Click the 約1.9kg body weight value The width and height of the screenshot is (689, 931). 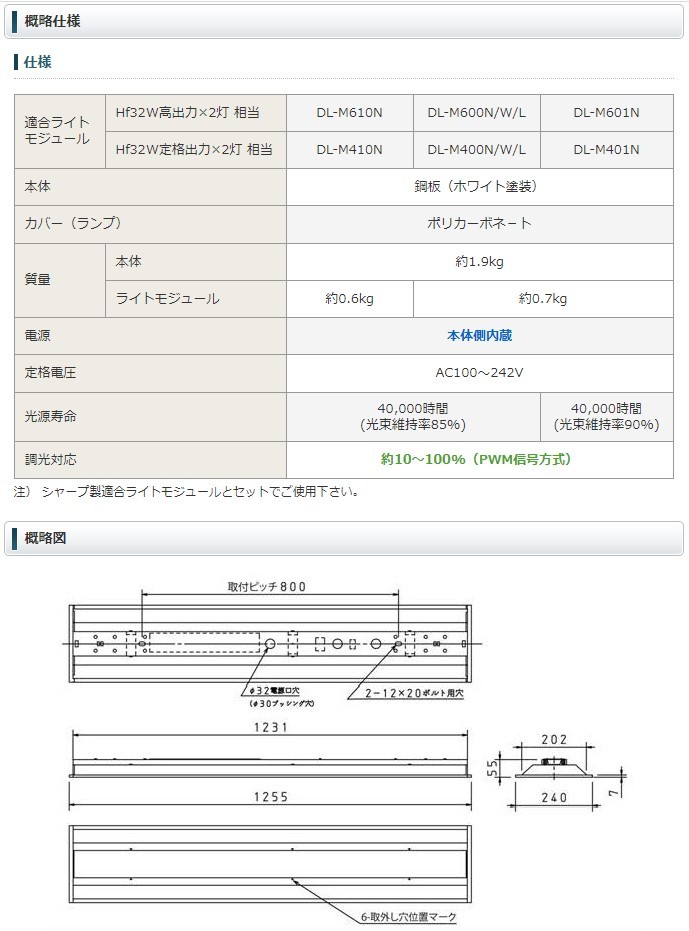tap(479, 261)
